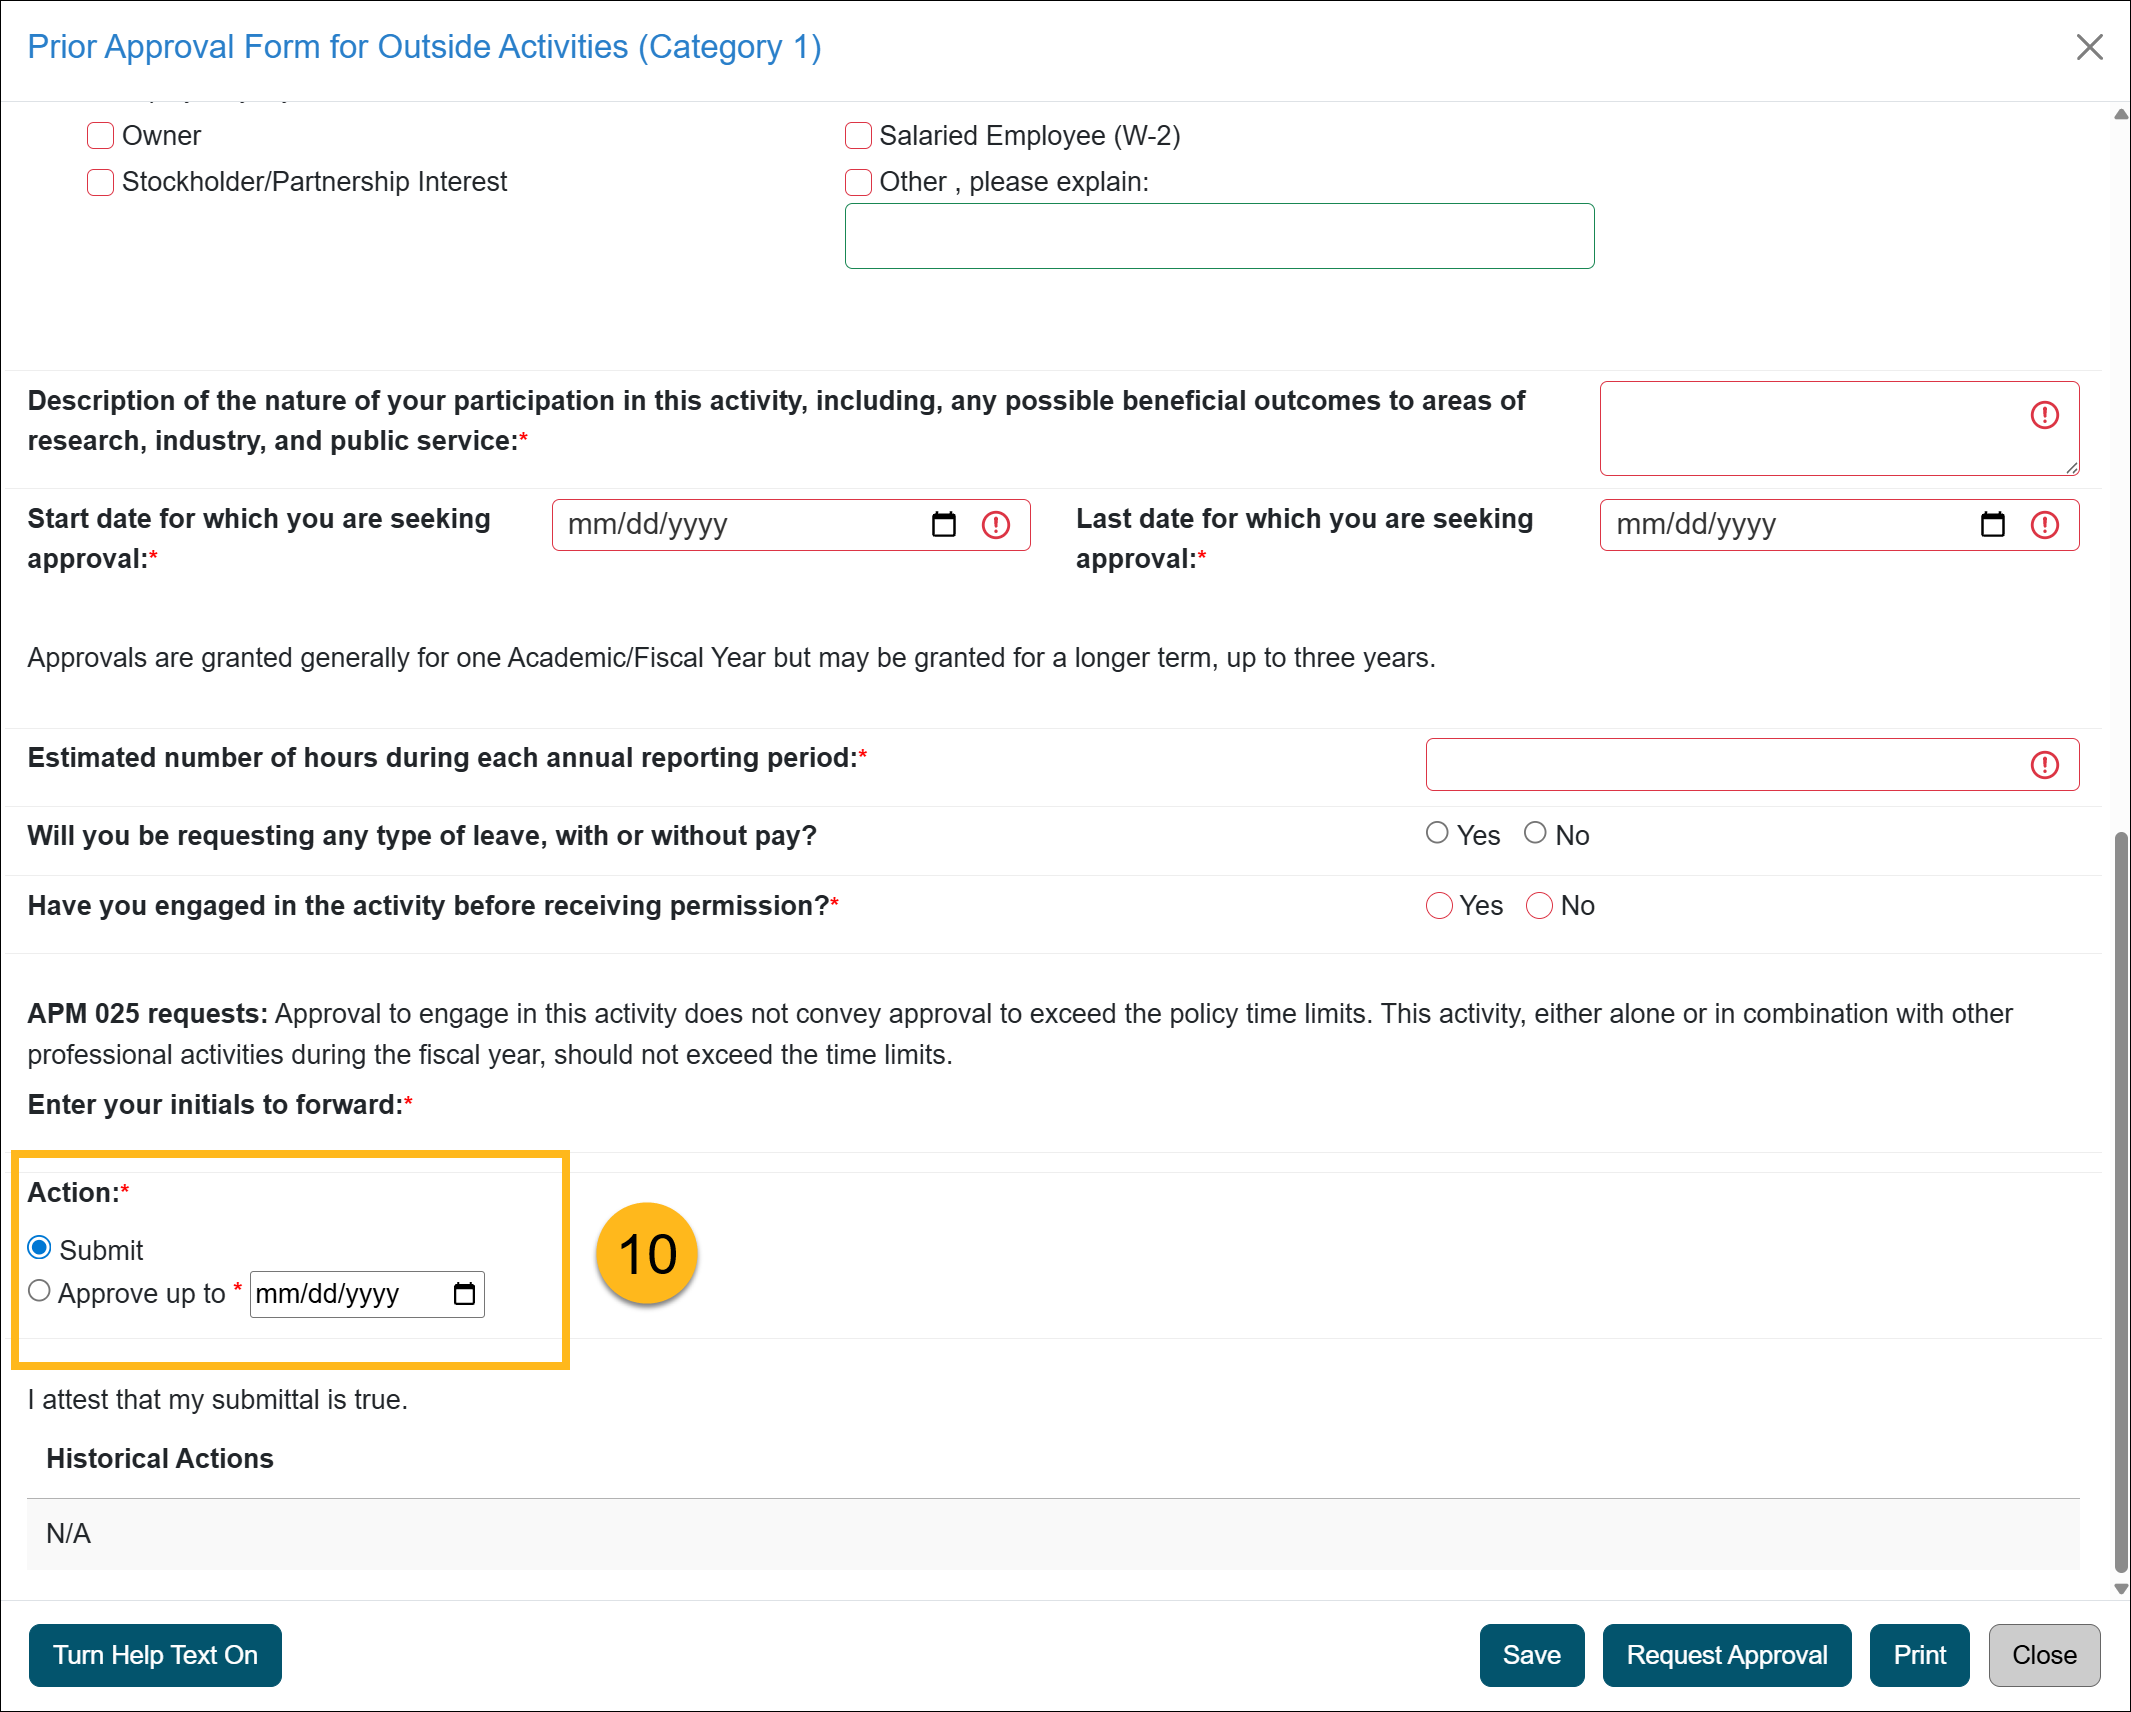This screenshot has width=2131, height=1712.
Task: Check the Other, please explain box
Action: [858, 182]
